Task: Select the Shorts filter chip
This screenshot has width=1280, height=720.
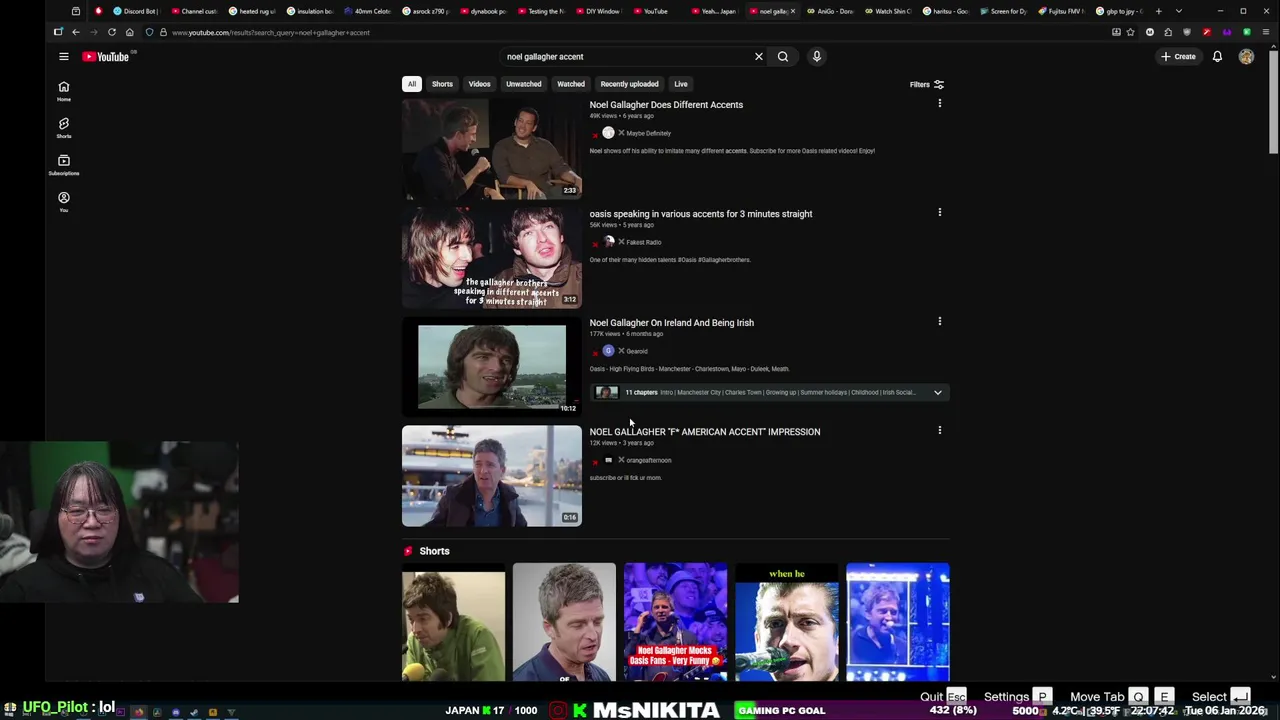Action: pos(442,84)
